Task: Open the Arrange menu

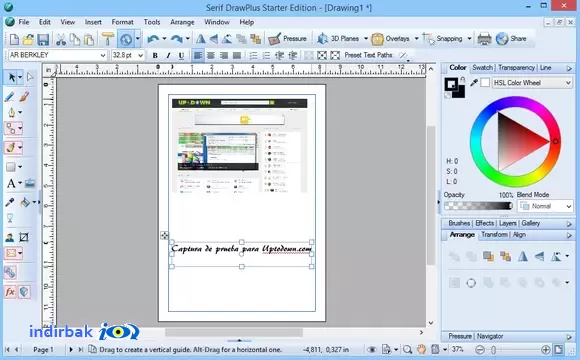Action: pyautogui.click(x=182, y=22)
